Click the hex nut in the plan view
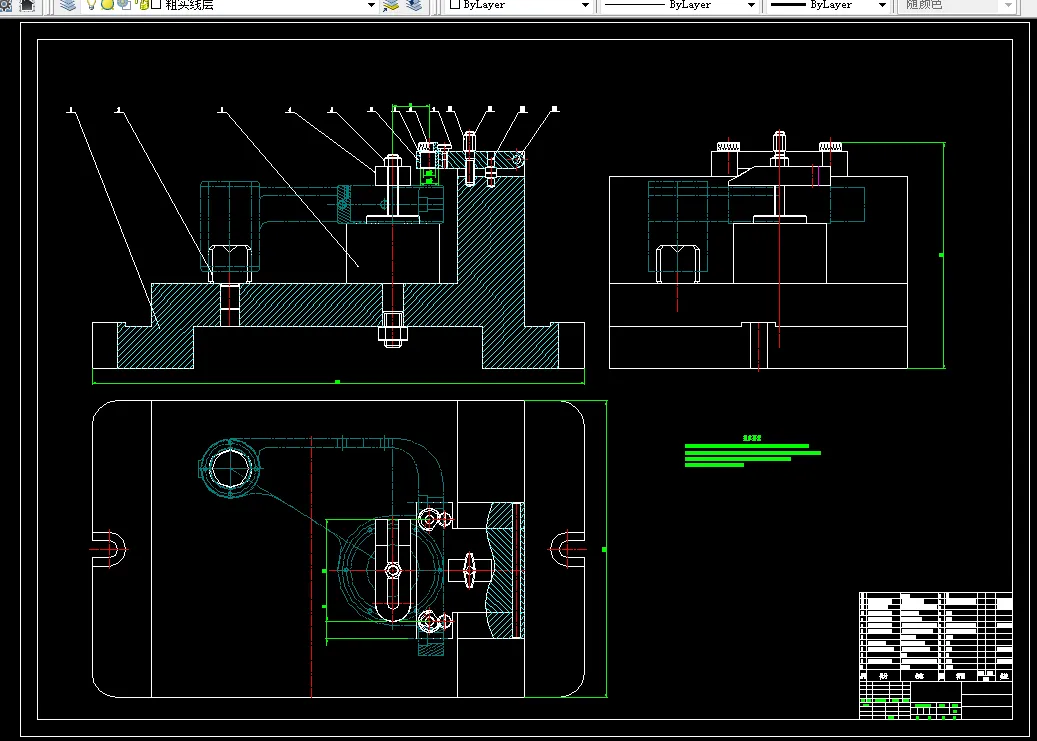Viewport: 1037px width, 741px height. [392, 570]
